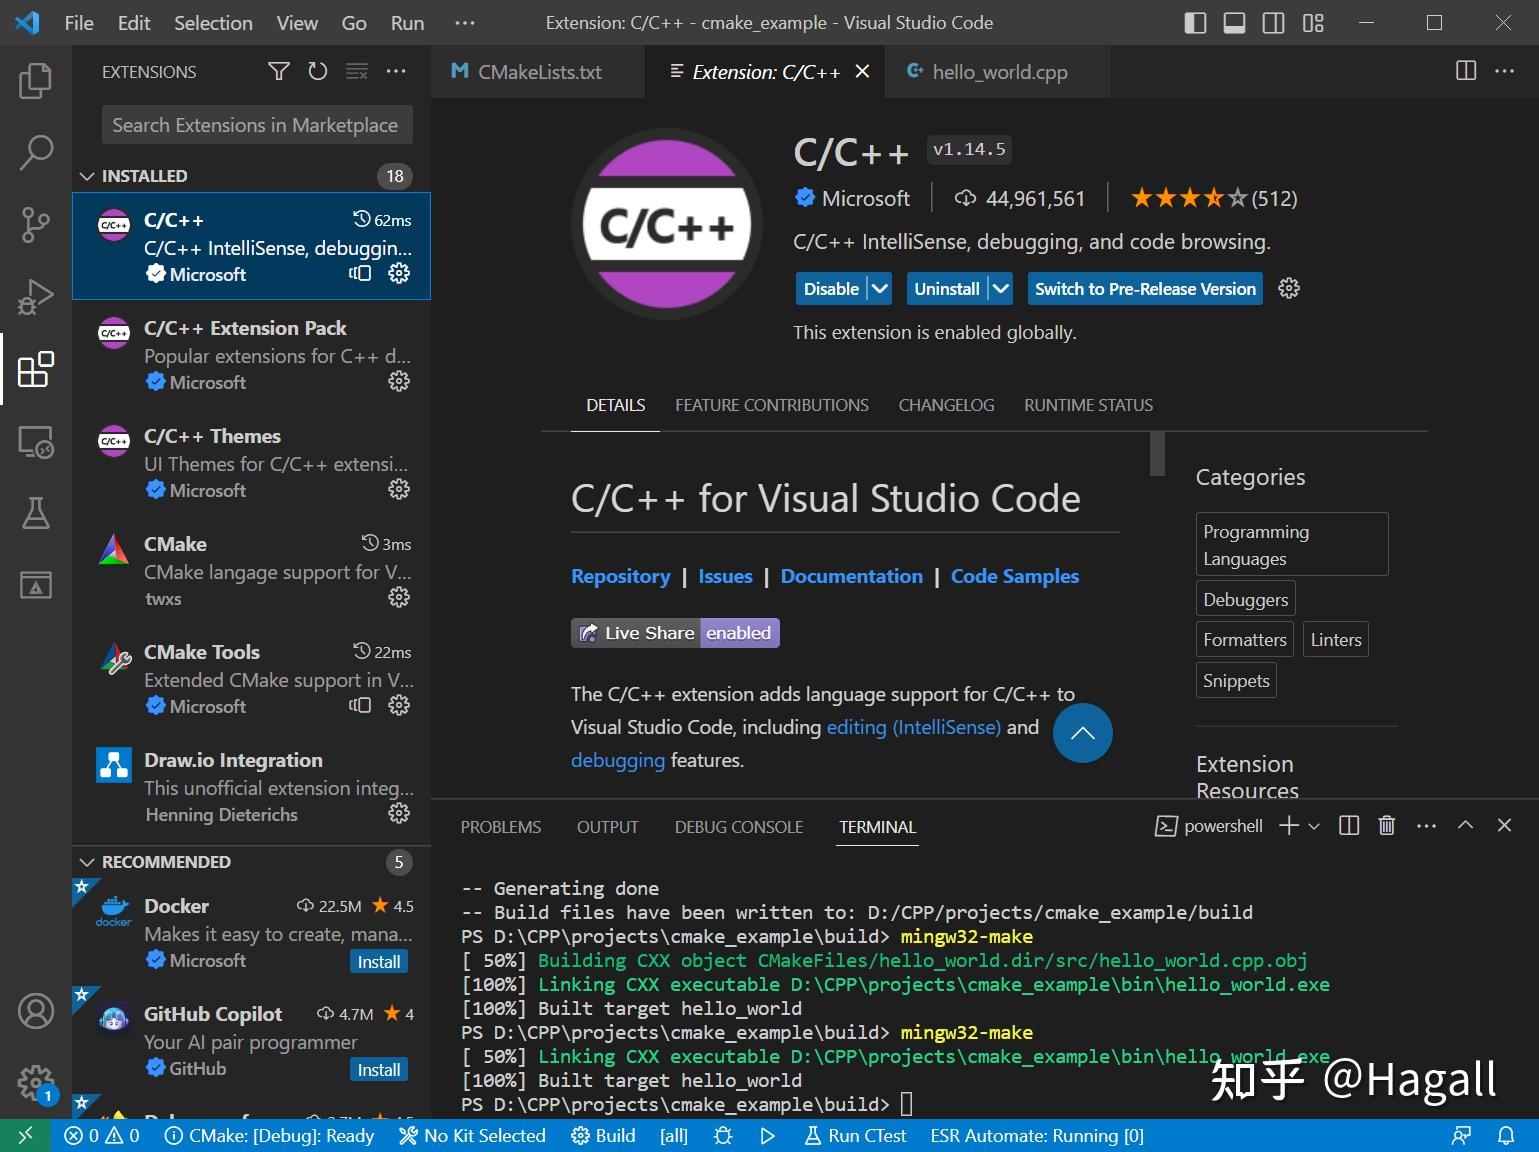Toggle the Secondary Side Bar
1539x1152 pixels.
[x=1273, y=22]
